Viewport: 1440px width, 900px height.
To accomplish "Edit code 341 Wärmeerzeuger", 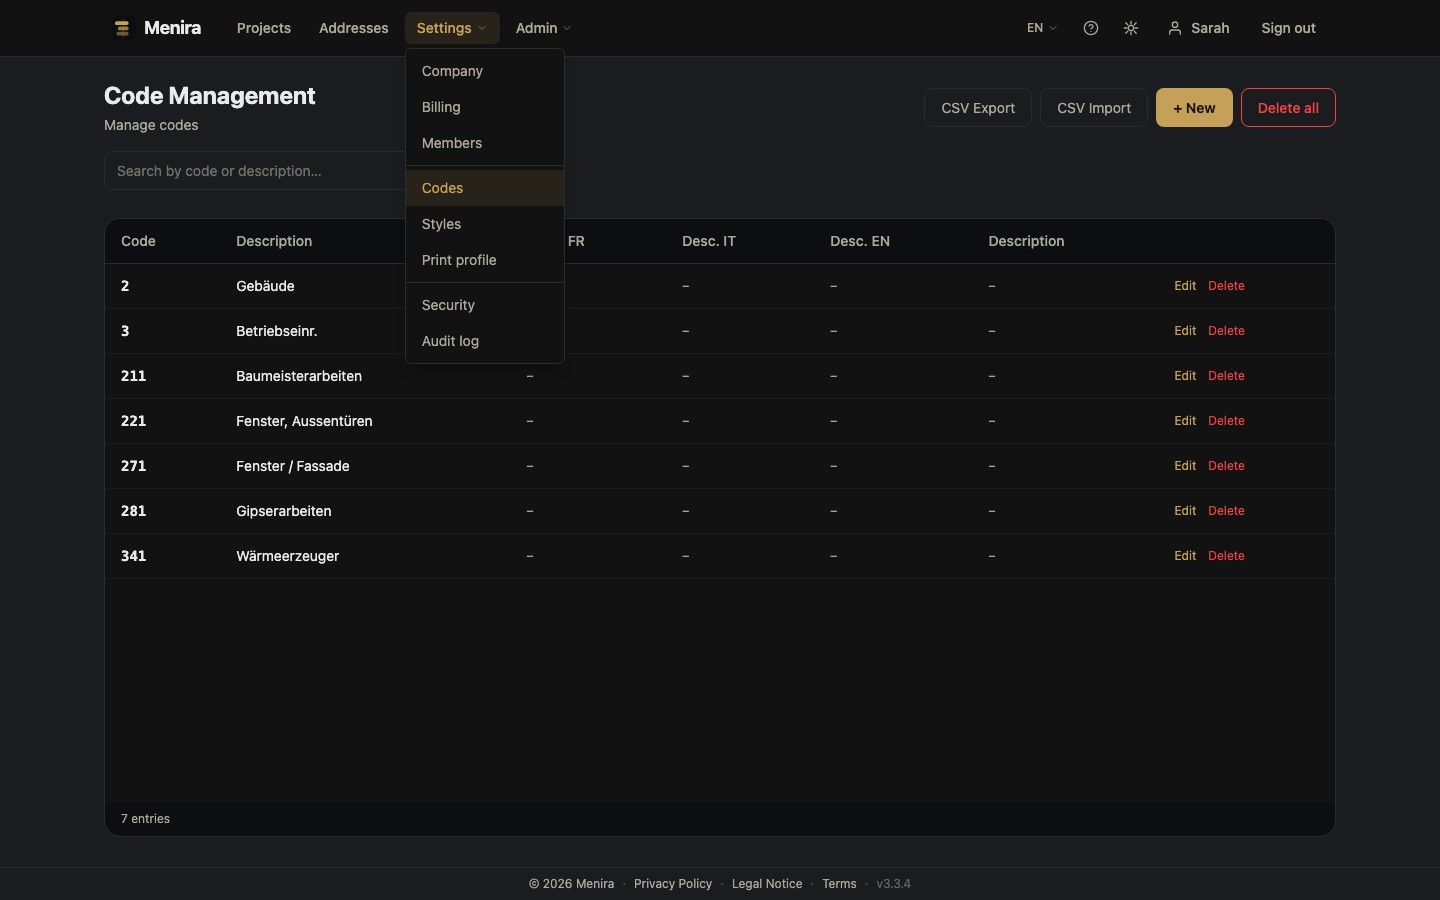I will 1185,556.
